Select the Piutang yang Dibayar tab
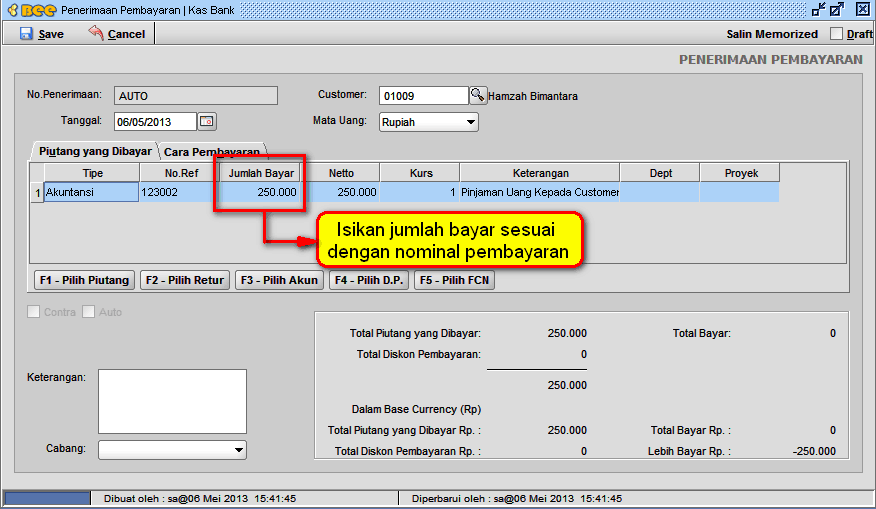The image size is (876, 509). pos(95,151)
